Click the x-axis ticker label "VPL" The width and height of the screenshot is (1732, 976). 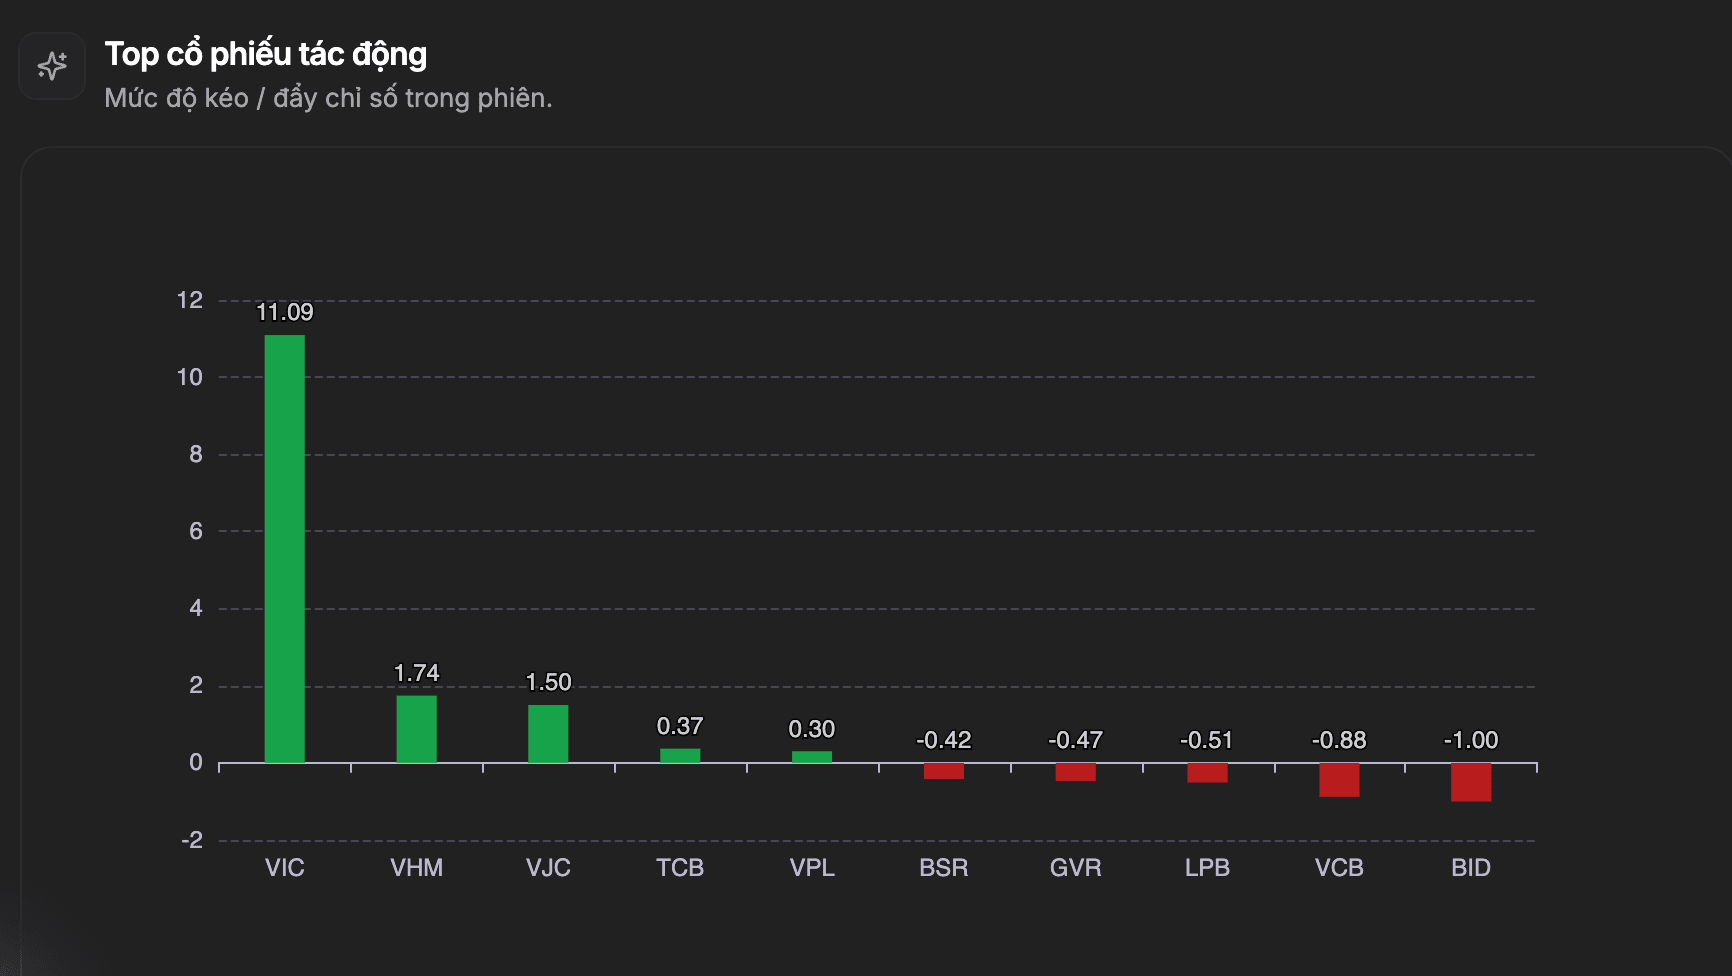tap(812, 868)
